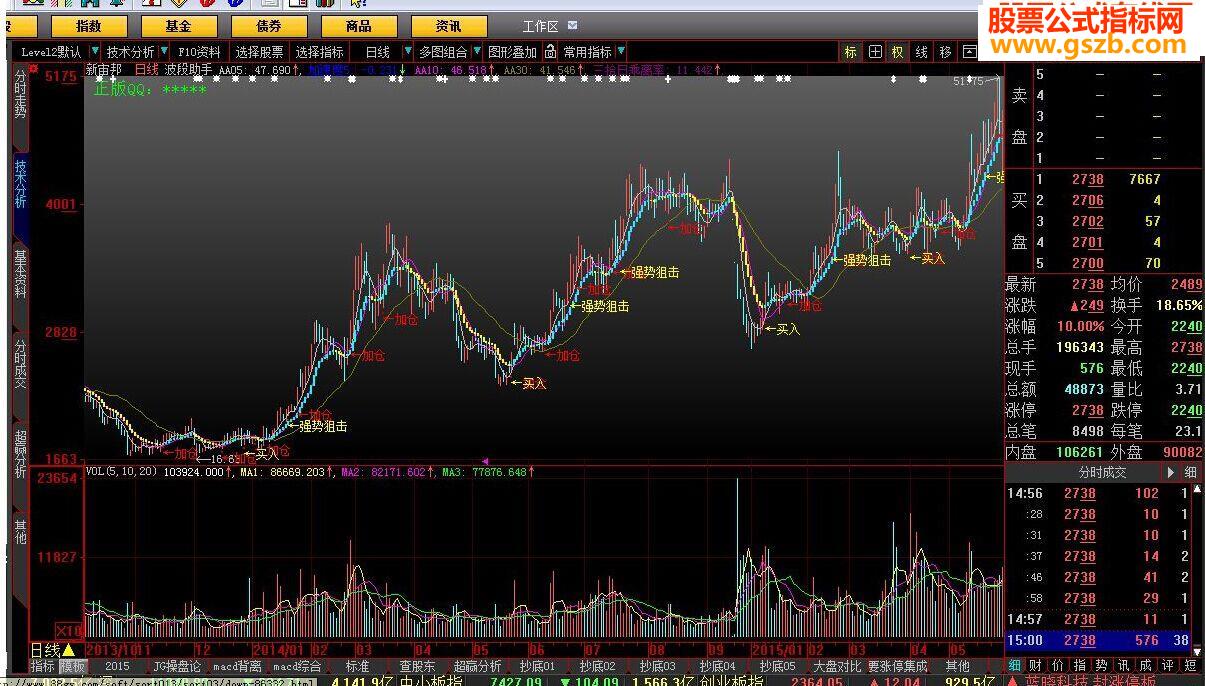Expand the 日线 period dropdown arrow

(408, 52)
